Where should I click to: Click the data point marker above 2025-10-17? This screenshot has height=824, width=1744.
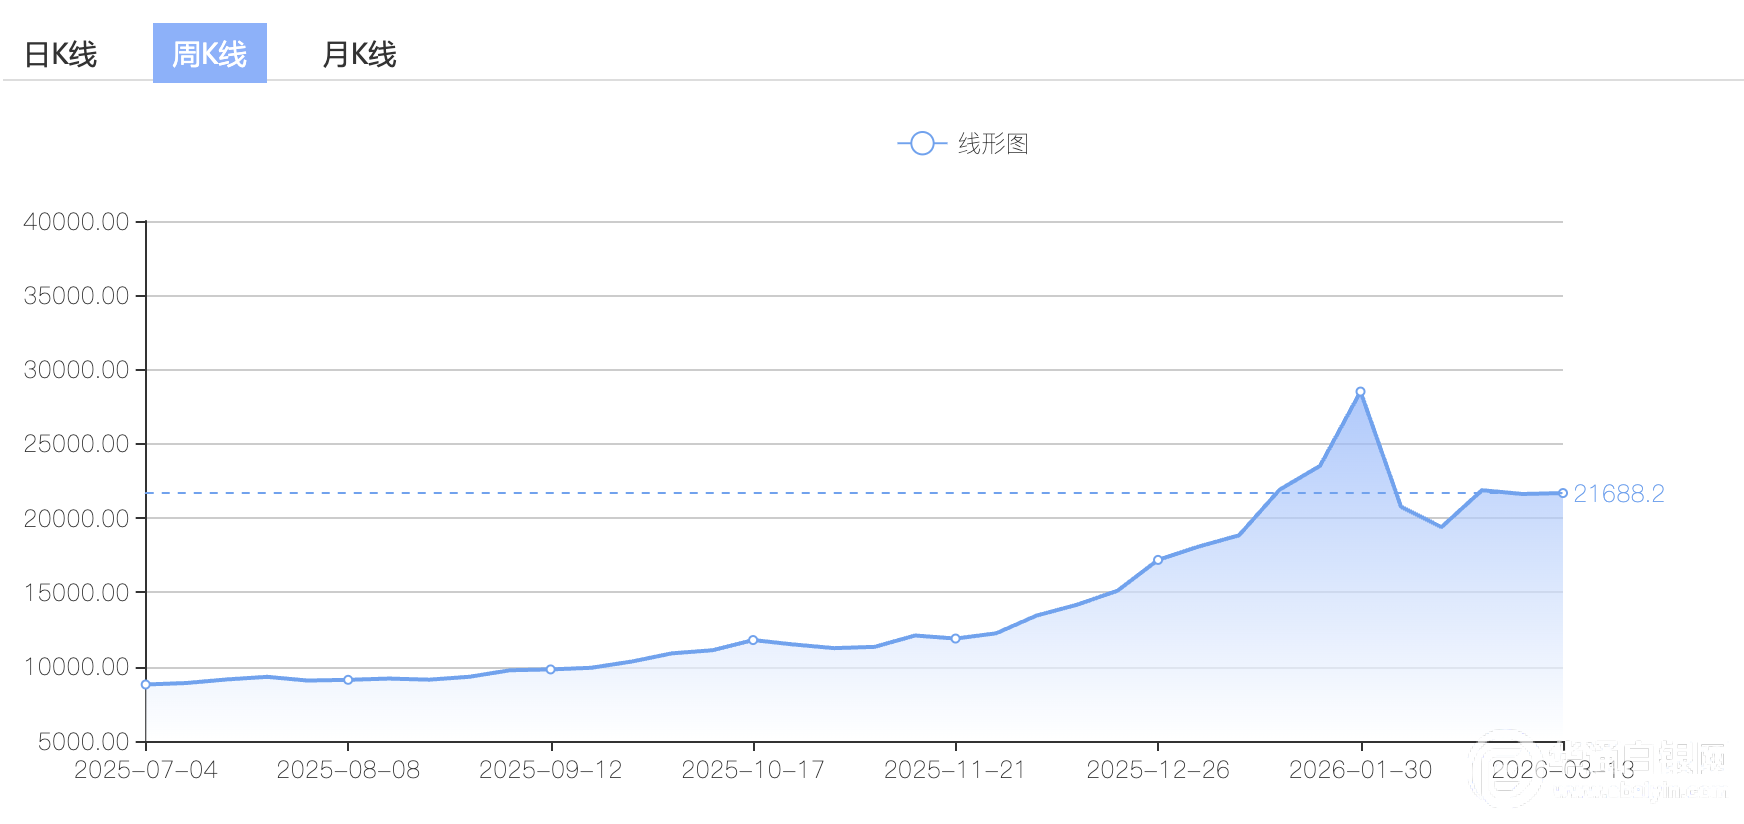753,640
